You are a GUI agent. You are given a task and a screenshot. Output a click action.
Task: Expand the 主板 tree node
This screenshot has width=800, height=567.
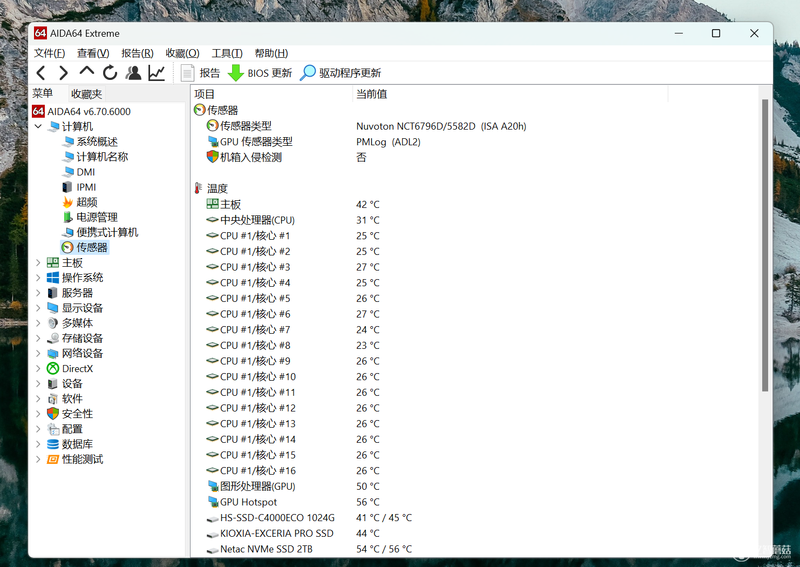[38, 263]
